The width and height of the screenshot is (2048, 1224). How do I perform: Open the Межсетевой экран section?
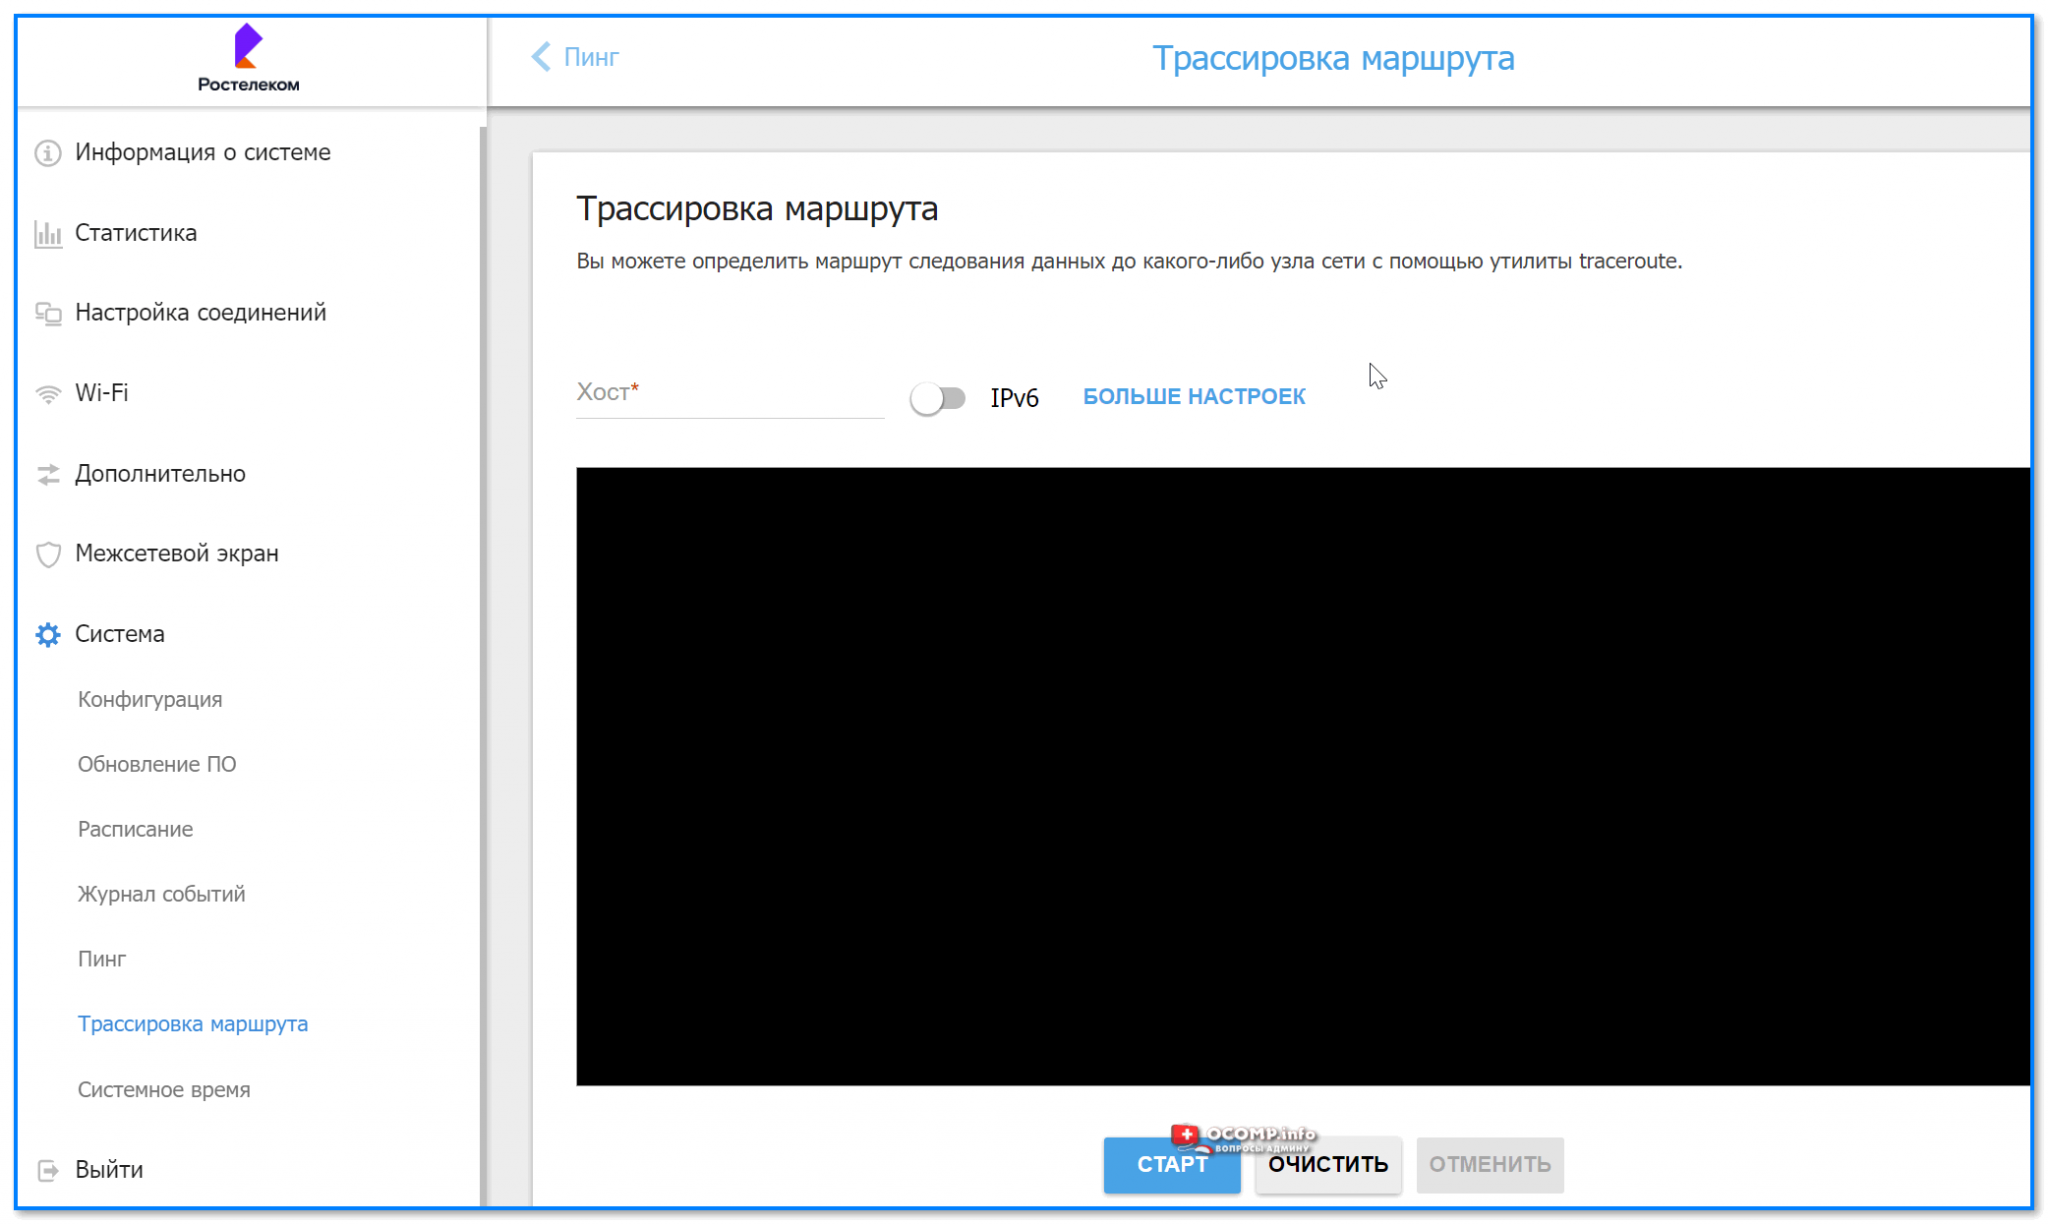point(176,553)
